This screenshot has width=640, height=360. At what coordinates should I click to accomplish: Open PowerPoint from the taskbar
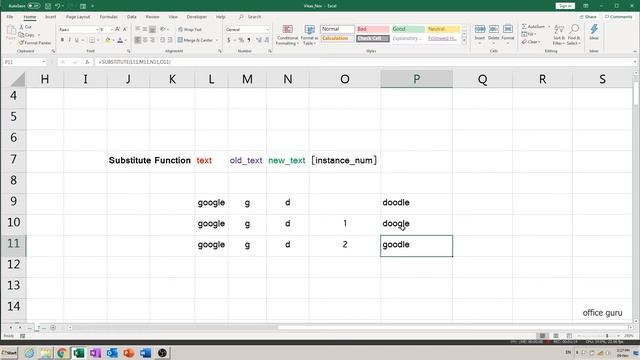129,353
